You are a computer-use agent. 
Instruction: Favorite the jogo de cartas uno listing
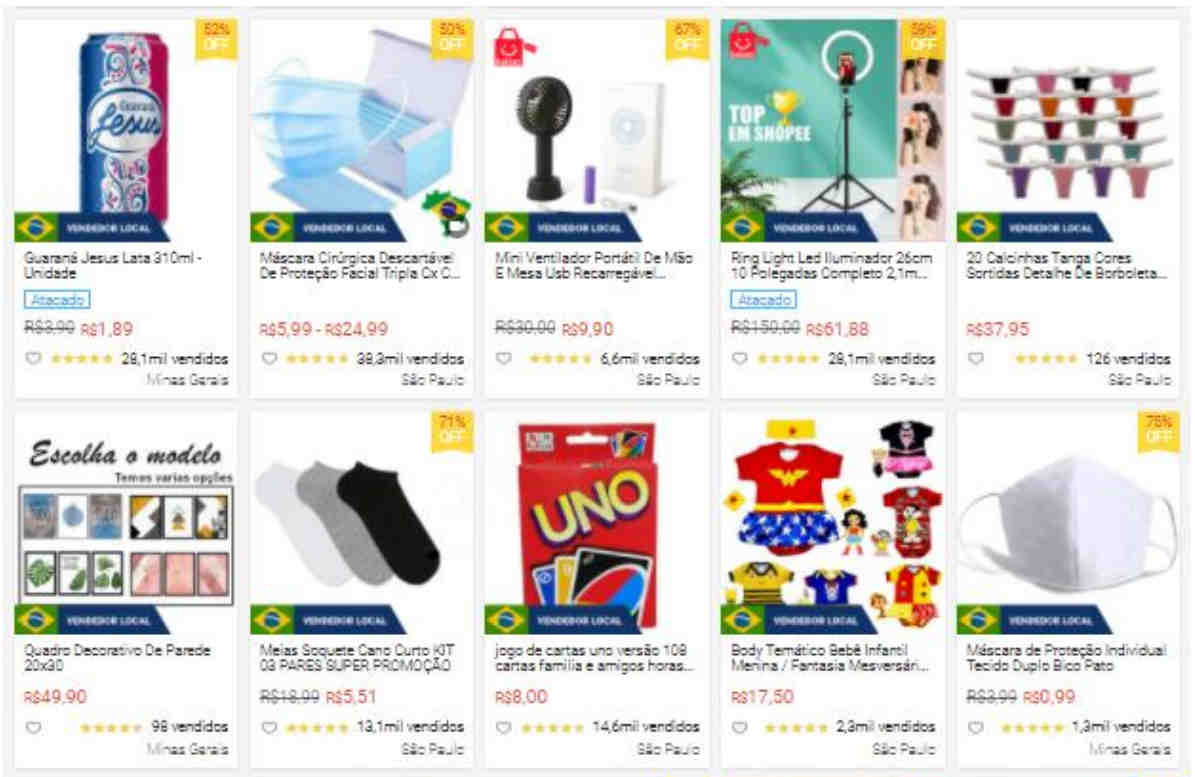504,727
